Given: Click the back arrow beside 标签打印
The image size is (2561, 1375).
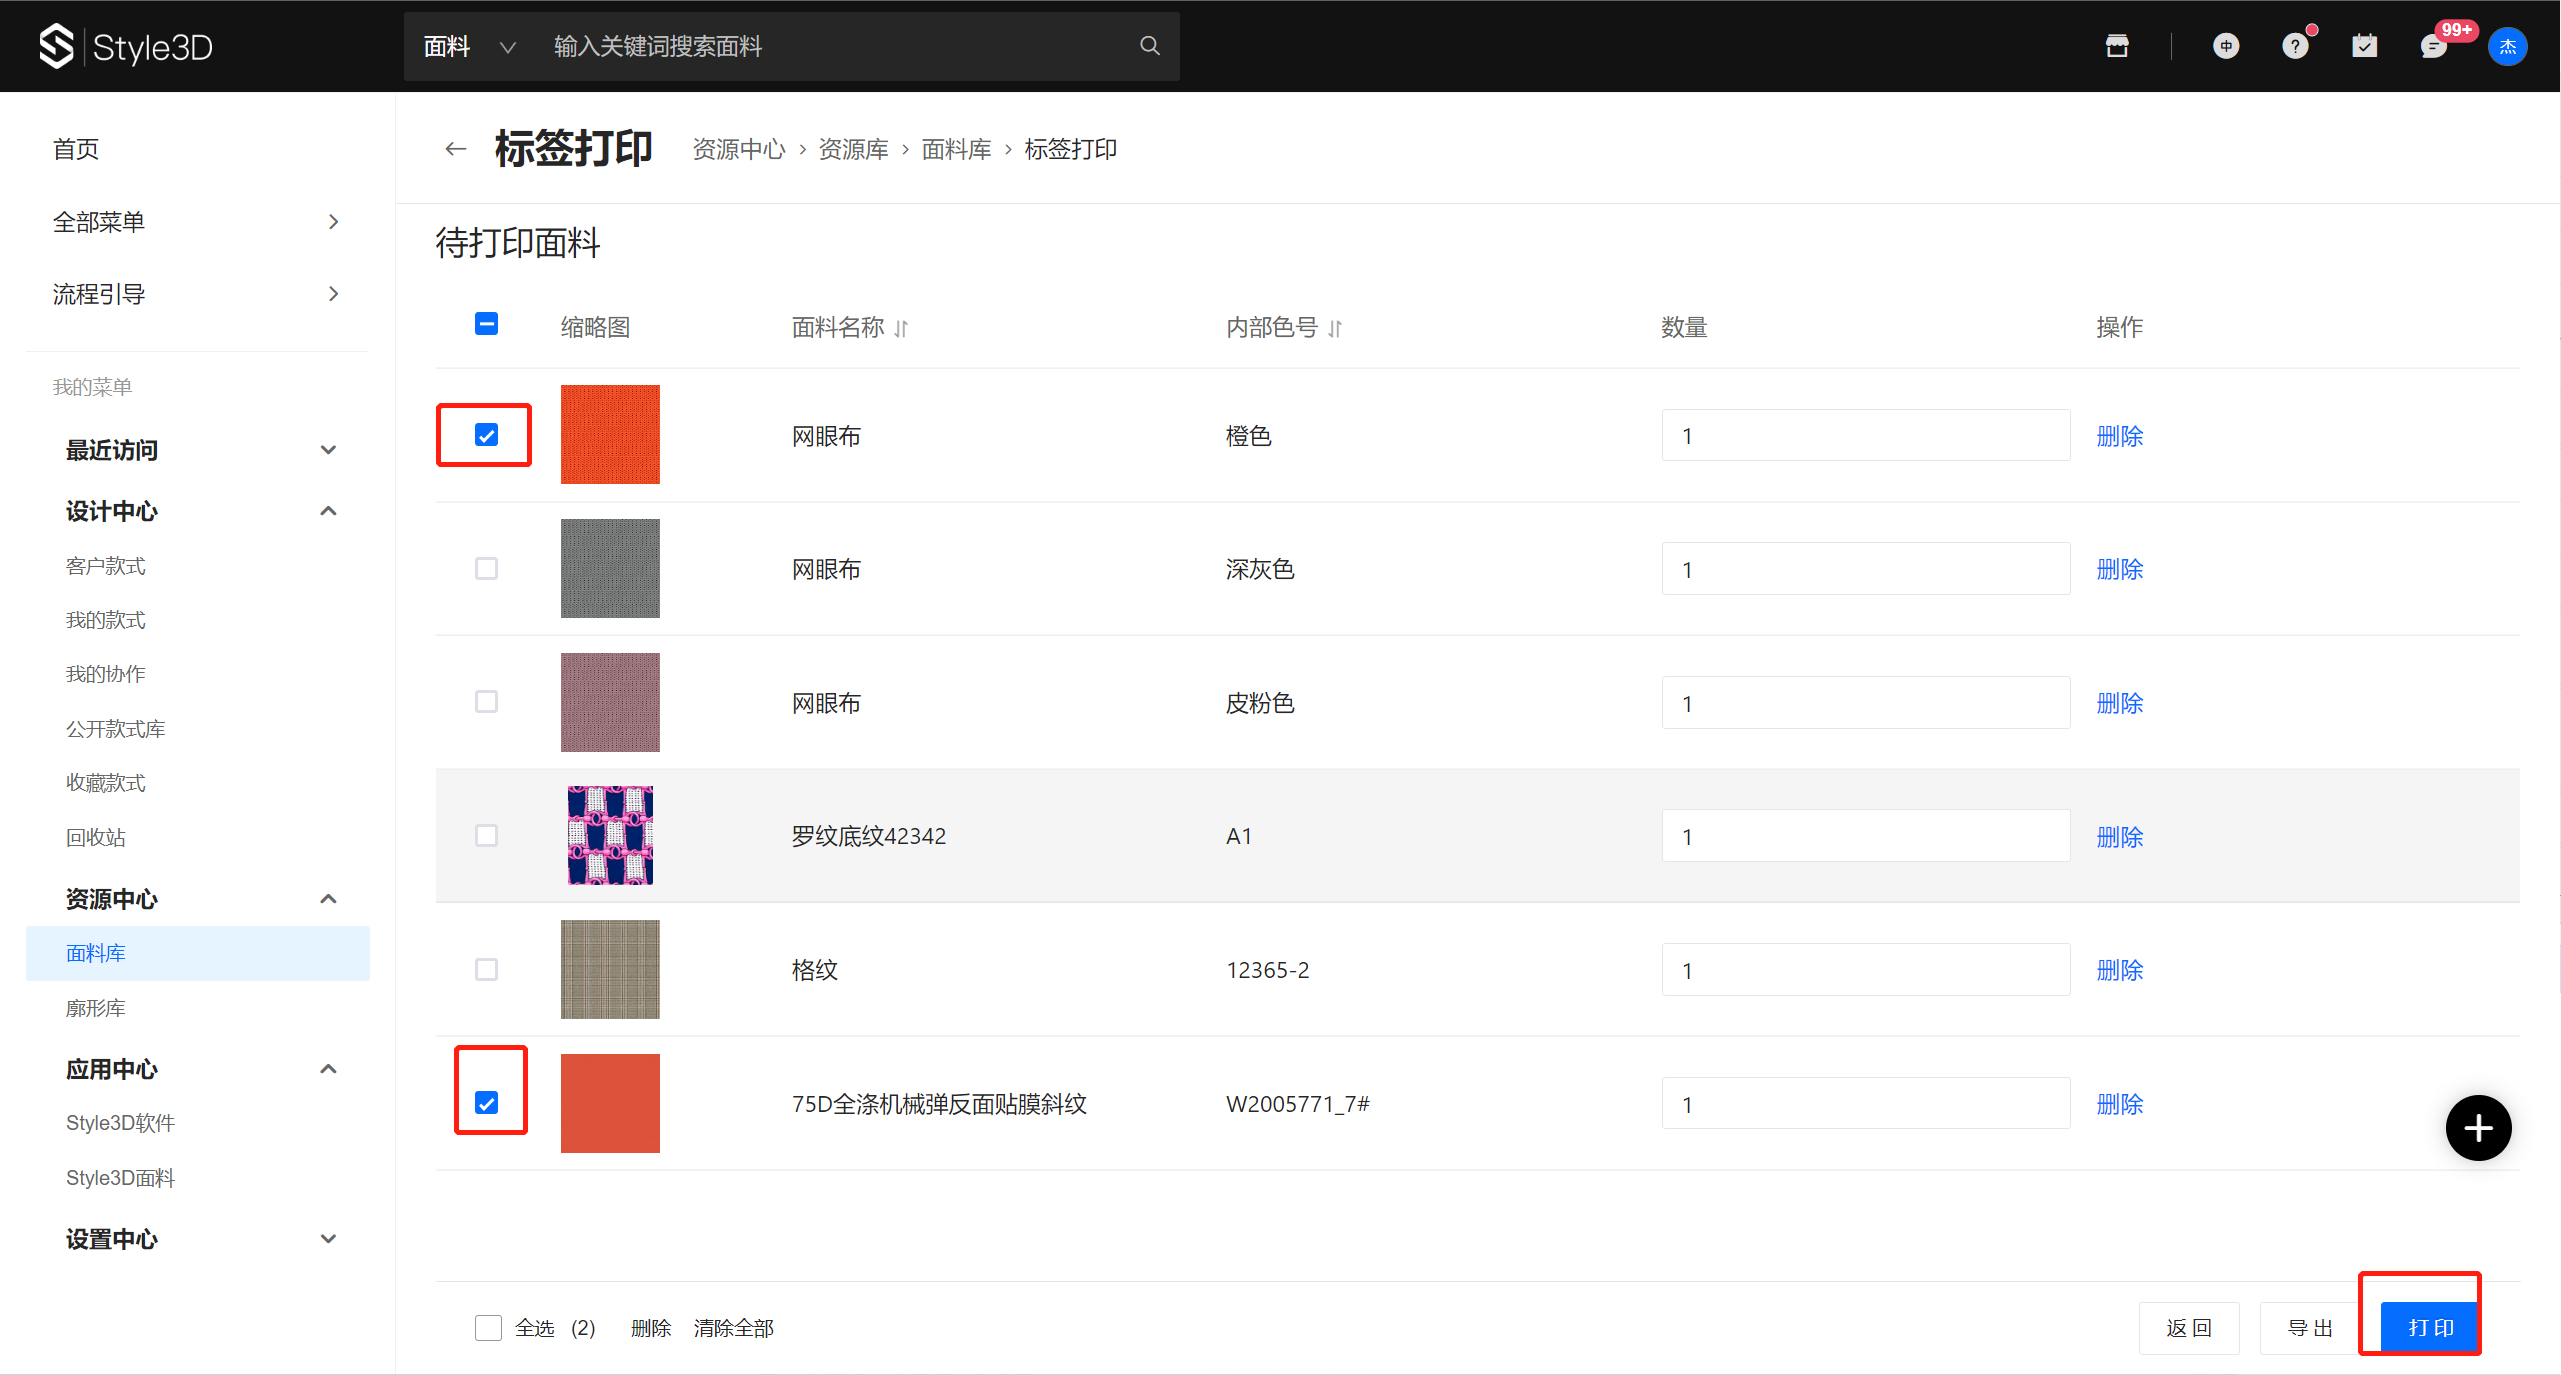Looking at the screenshot, I should coord(456,149).
